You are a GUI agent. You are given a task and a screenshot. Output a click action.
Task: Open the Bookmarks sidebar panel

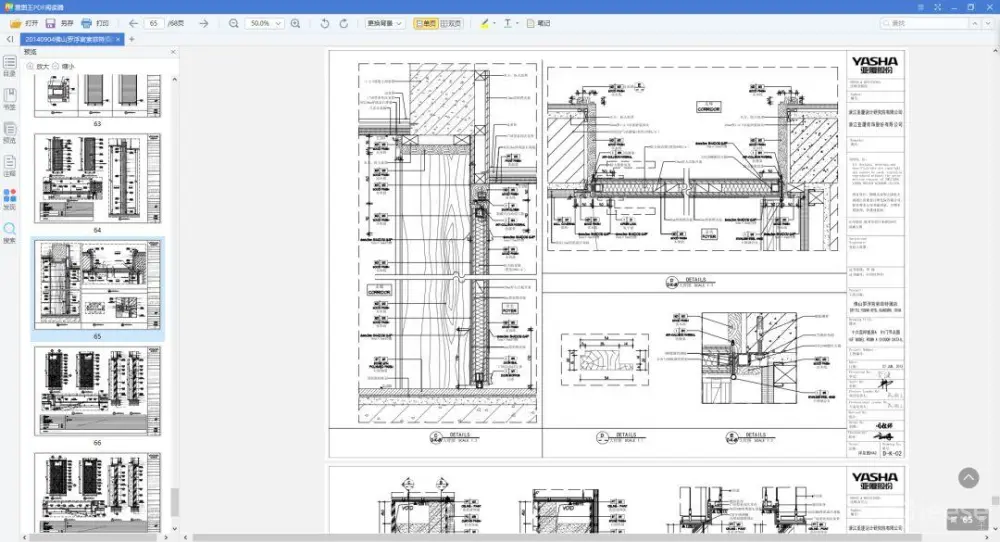tap(9, 96)
